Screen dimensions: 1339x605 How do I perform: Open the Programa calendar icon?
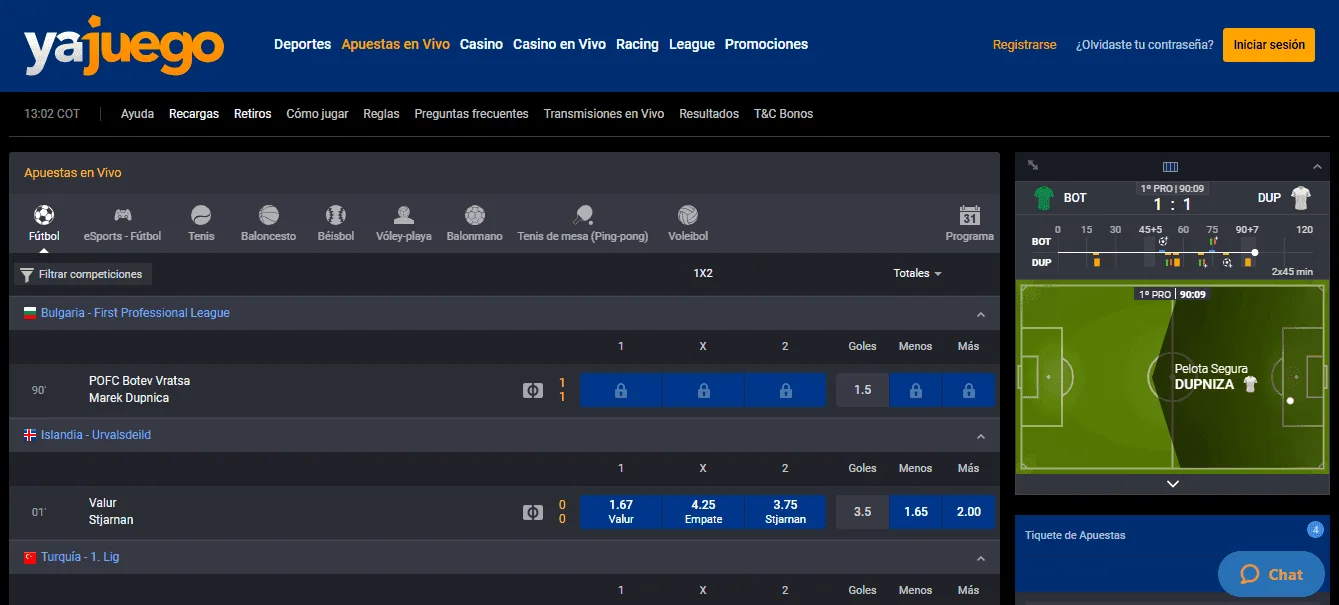tap(970, 214)
